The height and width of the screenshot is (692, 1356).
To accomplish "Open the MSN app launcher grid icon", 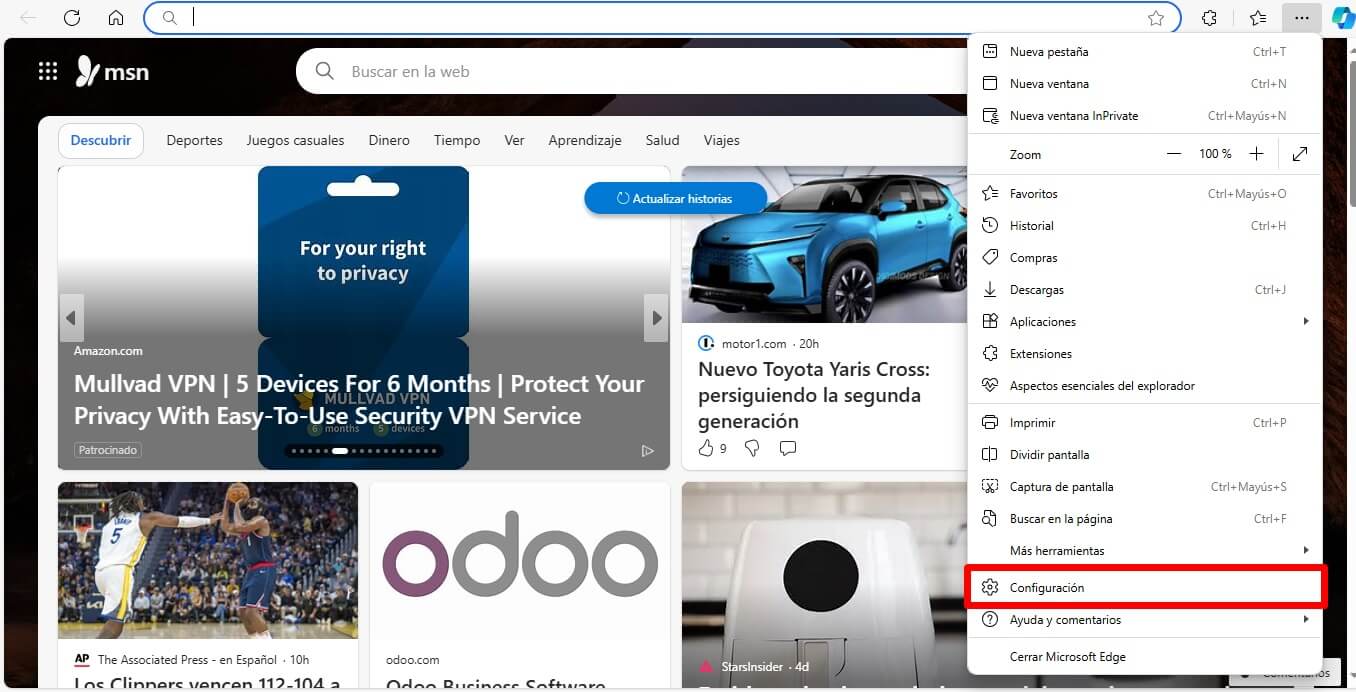I will [x=48, y=71].
